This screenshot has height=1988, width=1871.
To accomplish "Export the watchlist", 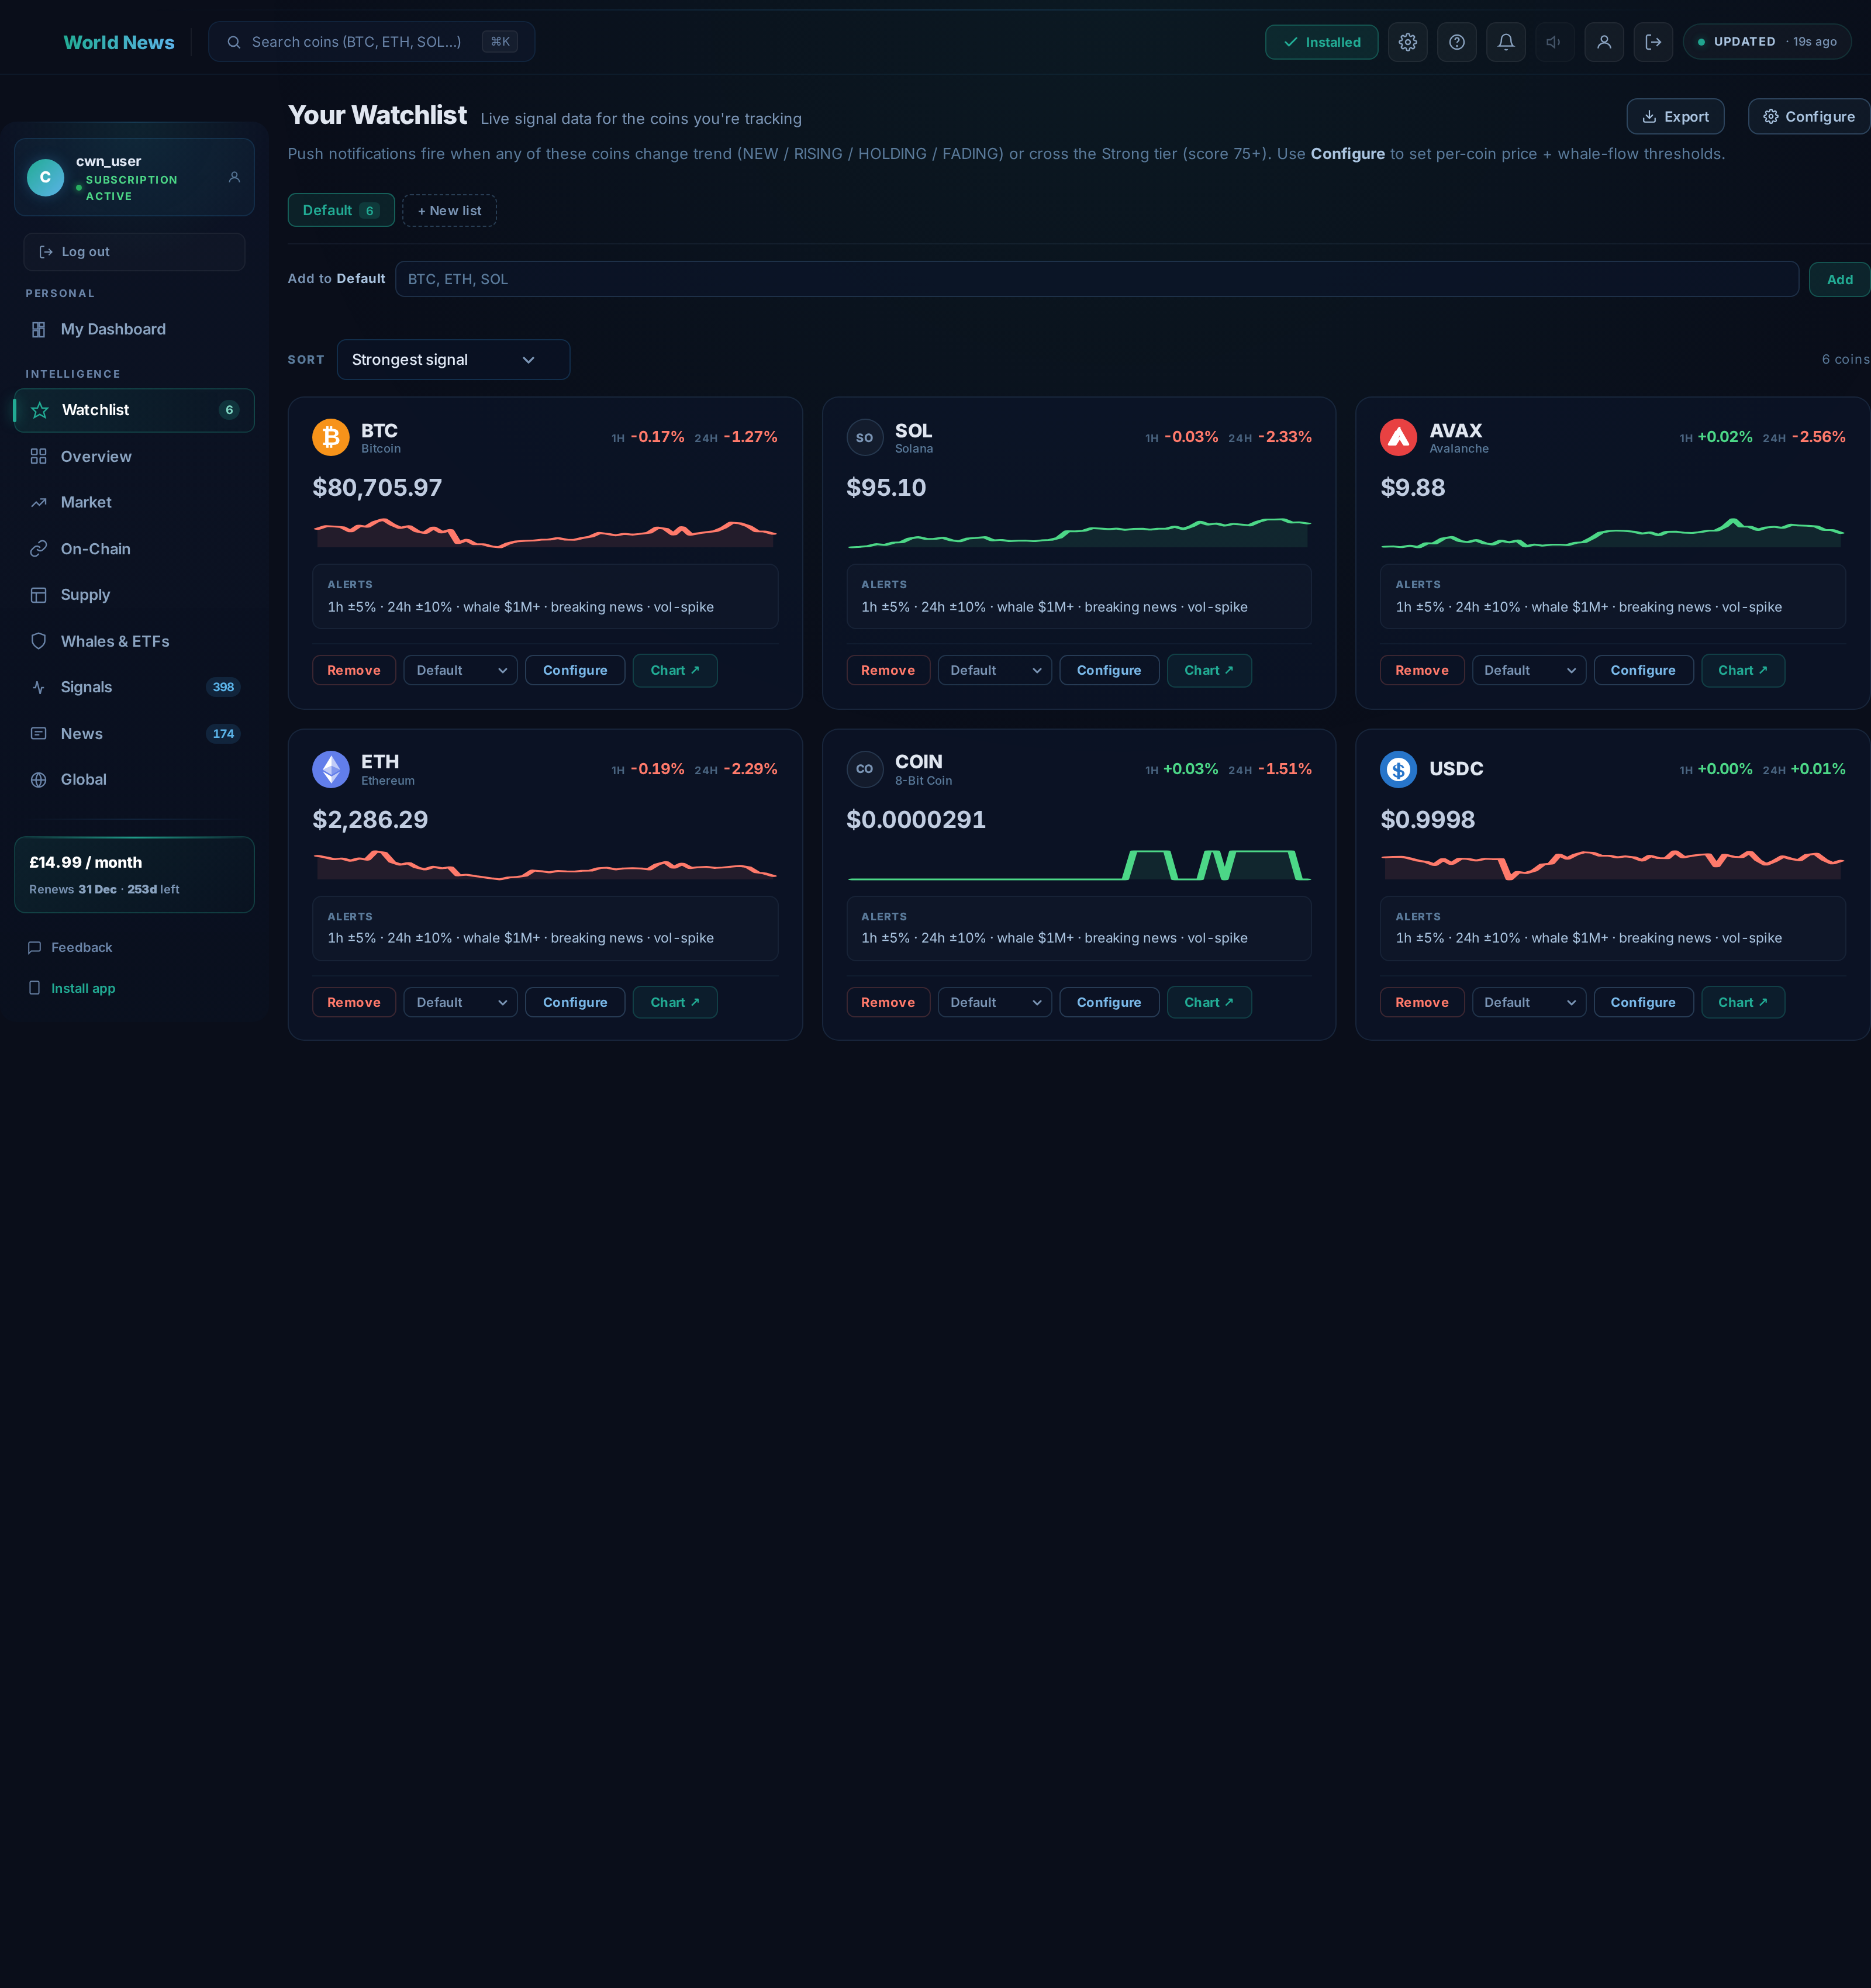I will click(1675, 117).
